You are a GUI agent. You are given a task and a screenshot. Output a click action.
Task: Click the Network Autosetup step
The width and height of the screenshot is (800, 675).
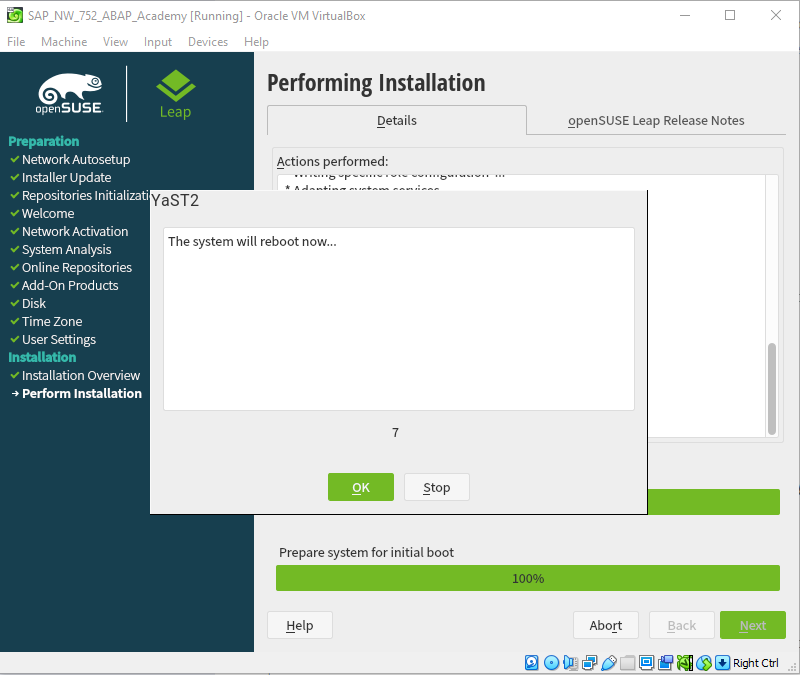(76, 160)
